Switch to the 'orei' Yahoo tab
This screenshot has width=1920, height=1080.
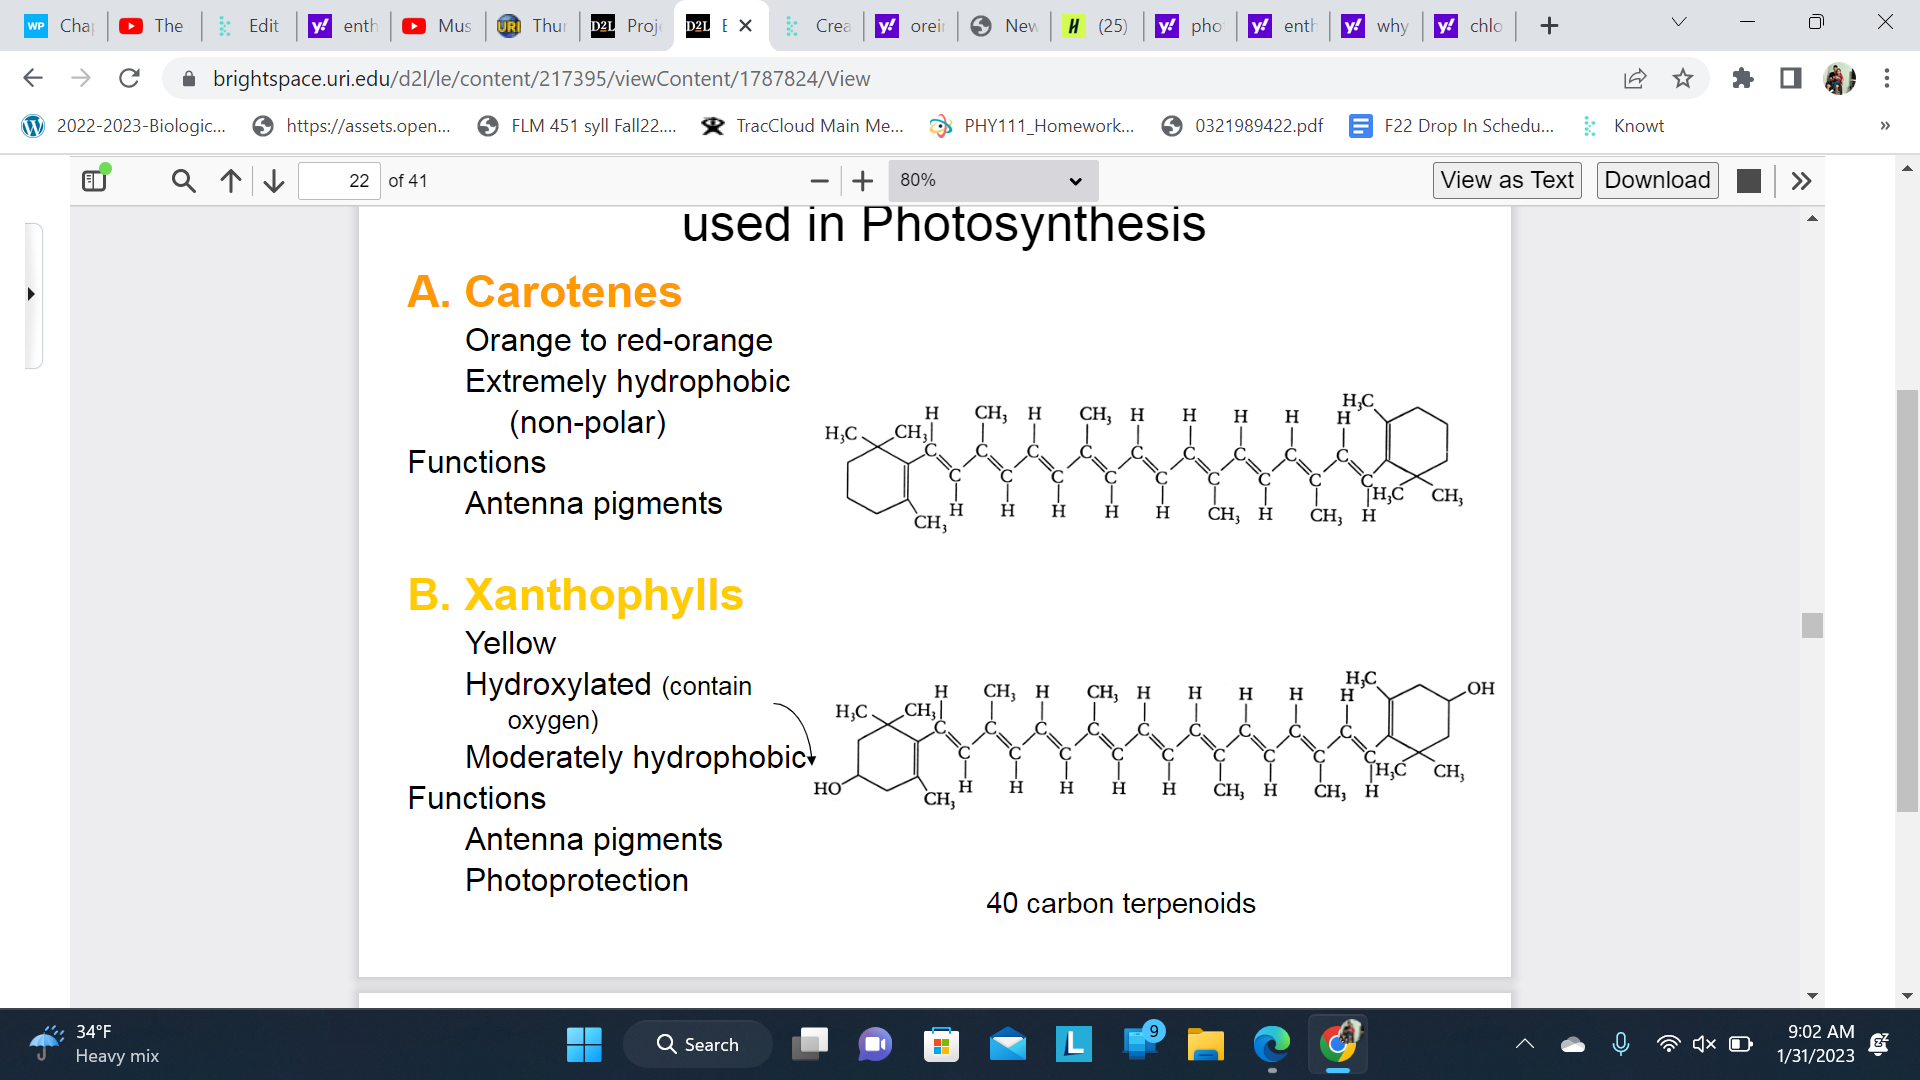[910, 26]
